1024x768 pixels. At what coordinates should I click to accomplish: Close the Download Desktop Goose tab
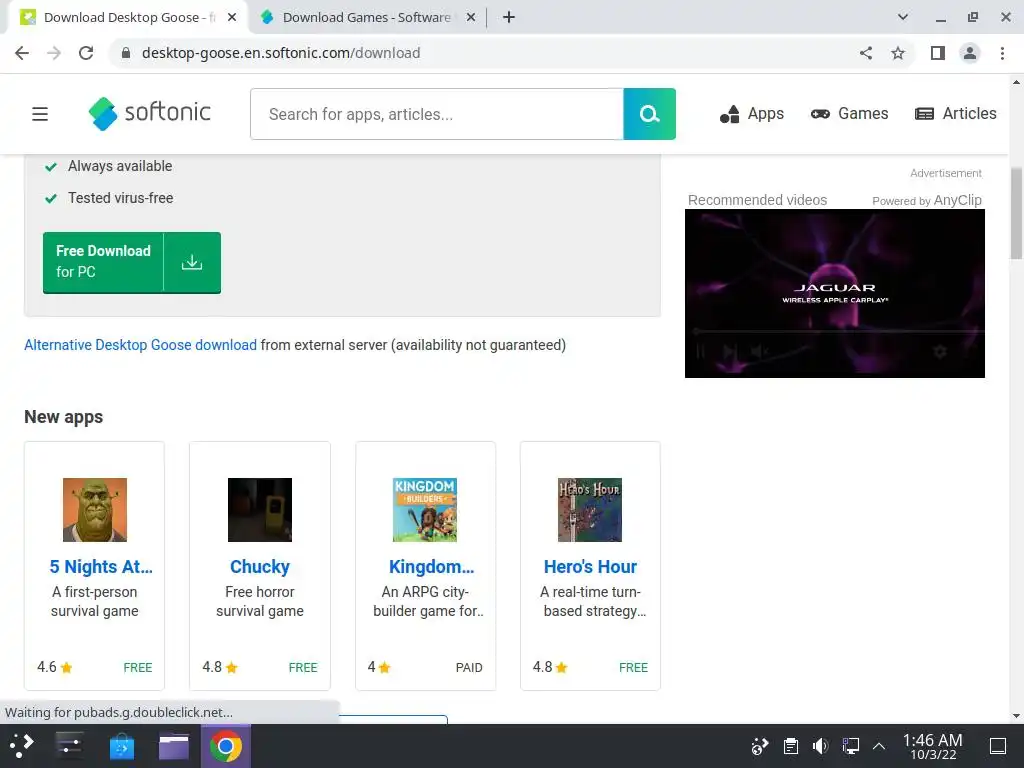(x=232, y=18)
